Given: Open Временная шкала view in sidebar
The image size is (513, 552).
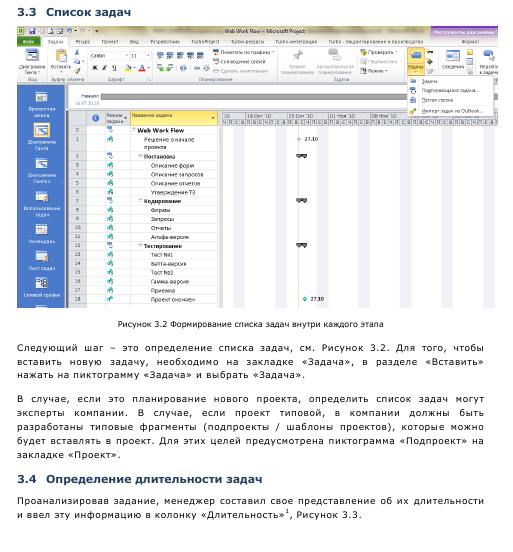Looking at the screenshot, I should (x=42, y=104).
